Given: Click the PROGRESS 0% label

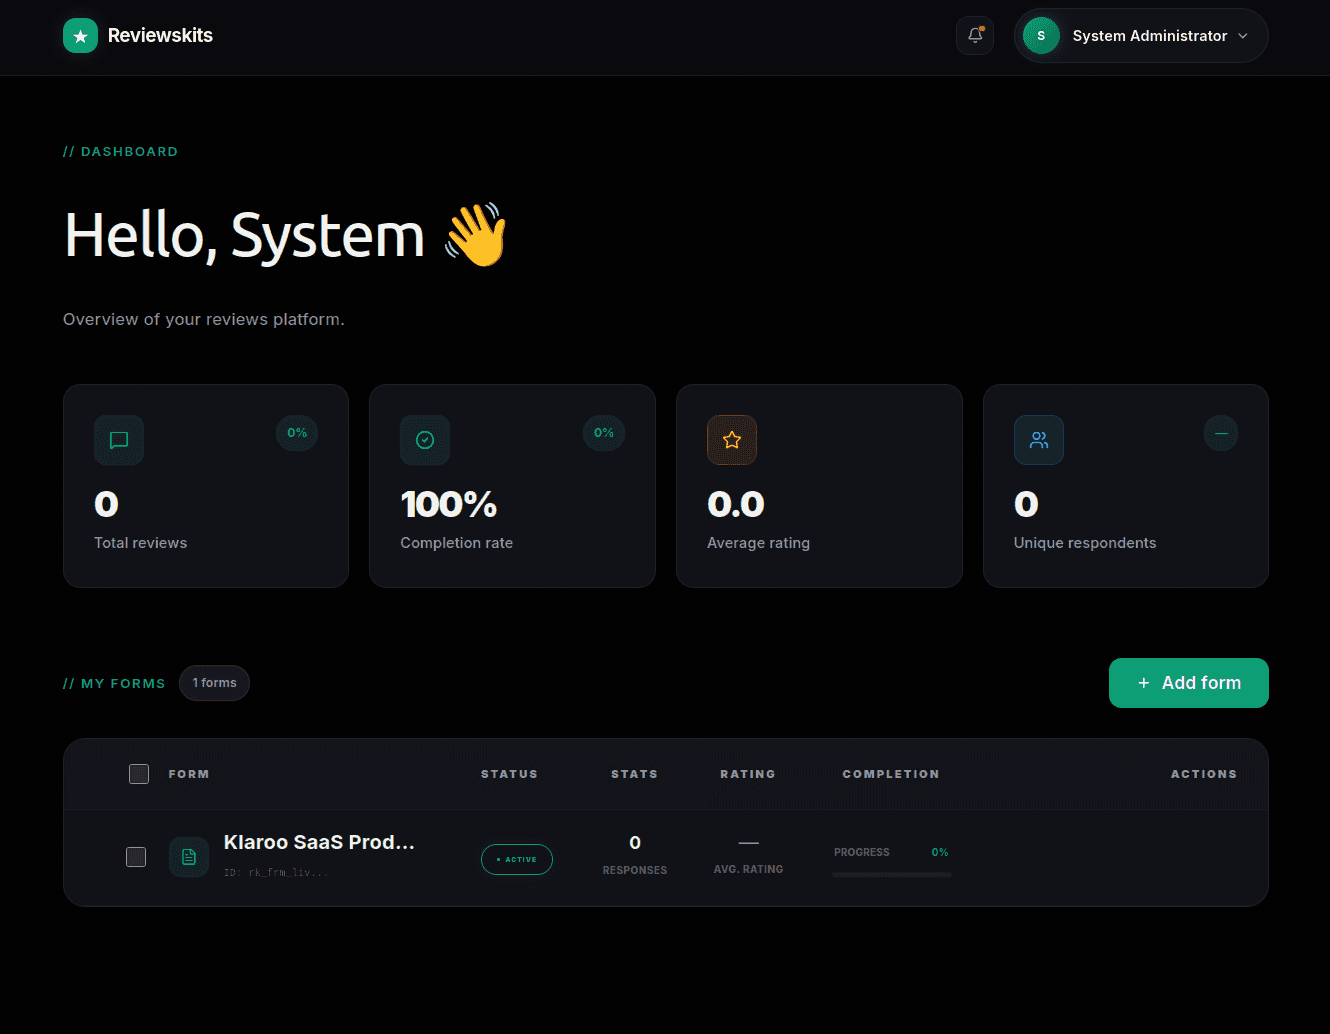Looking at the screenshot, I should click(891, 852).
